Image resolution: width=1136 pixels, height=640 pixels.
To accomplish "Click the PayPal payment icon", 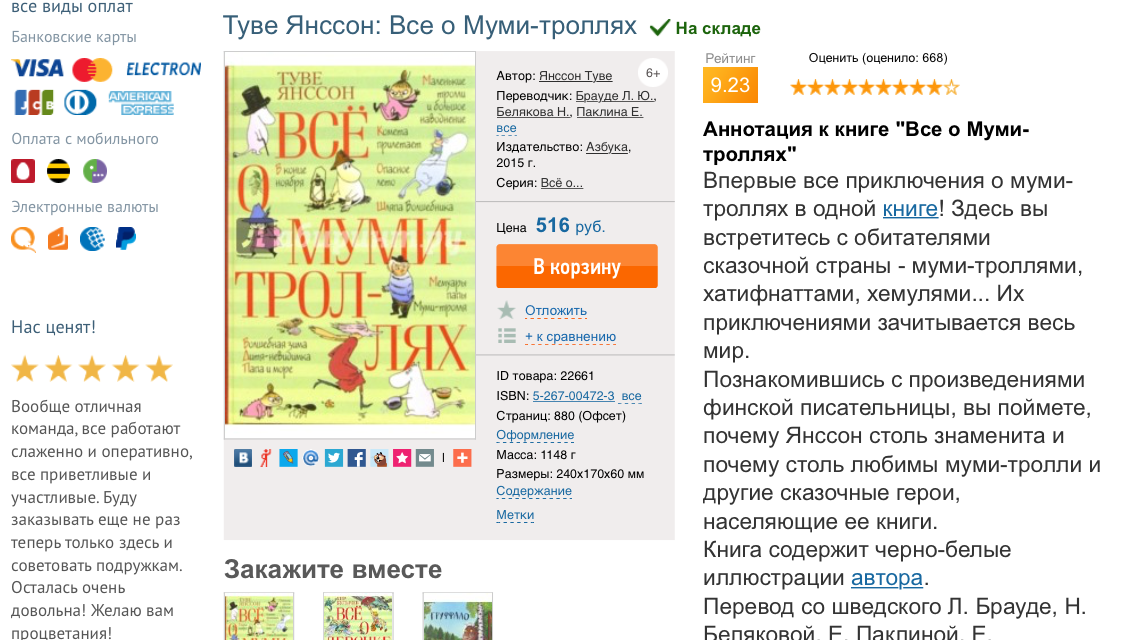I will click(126, 238).
